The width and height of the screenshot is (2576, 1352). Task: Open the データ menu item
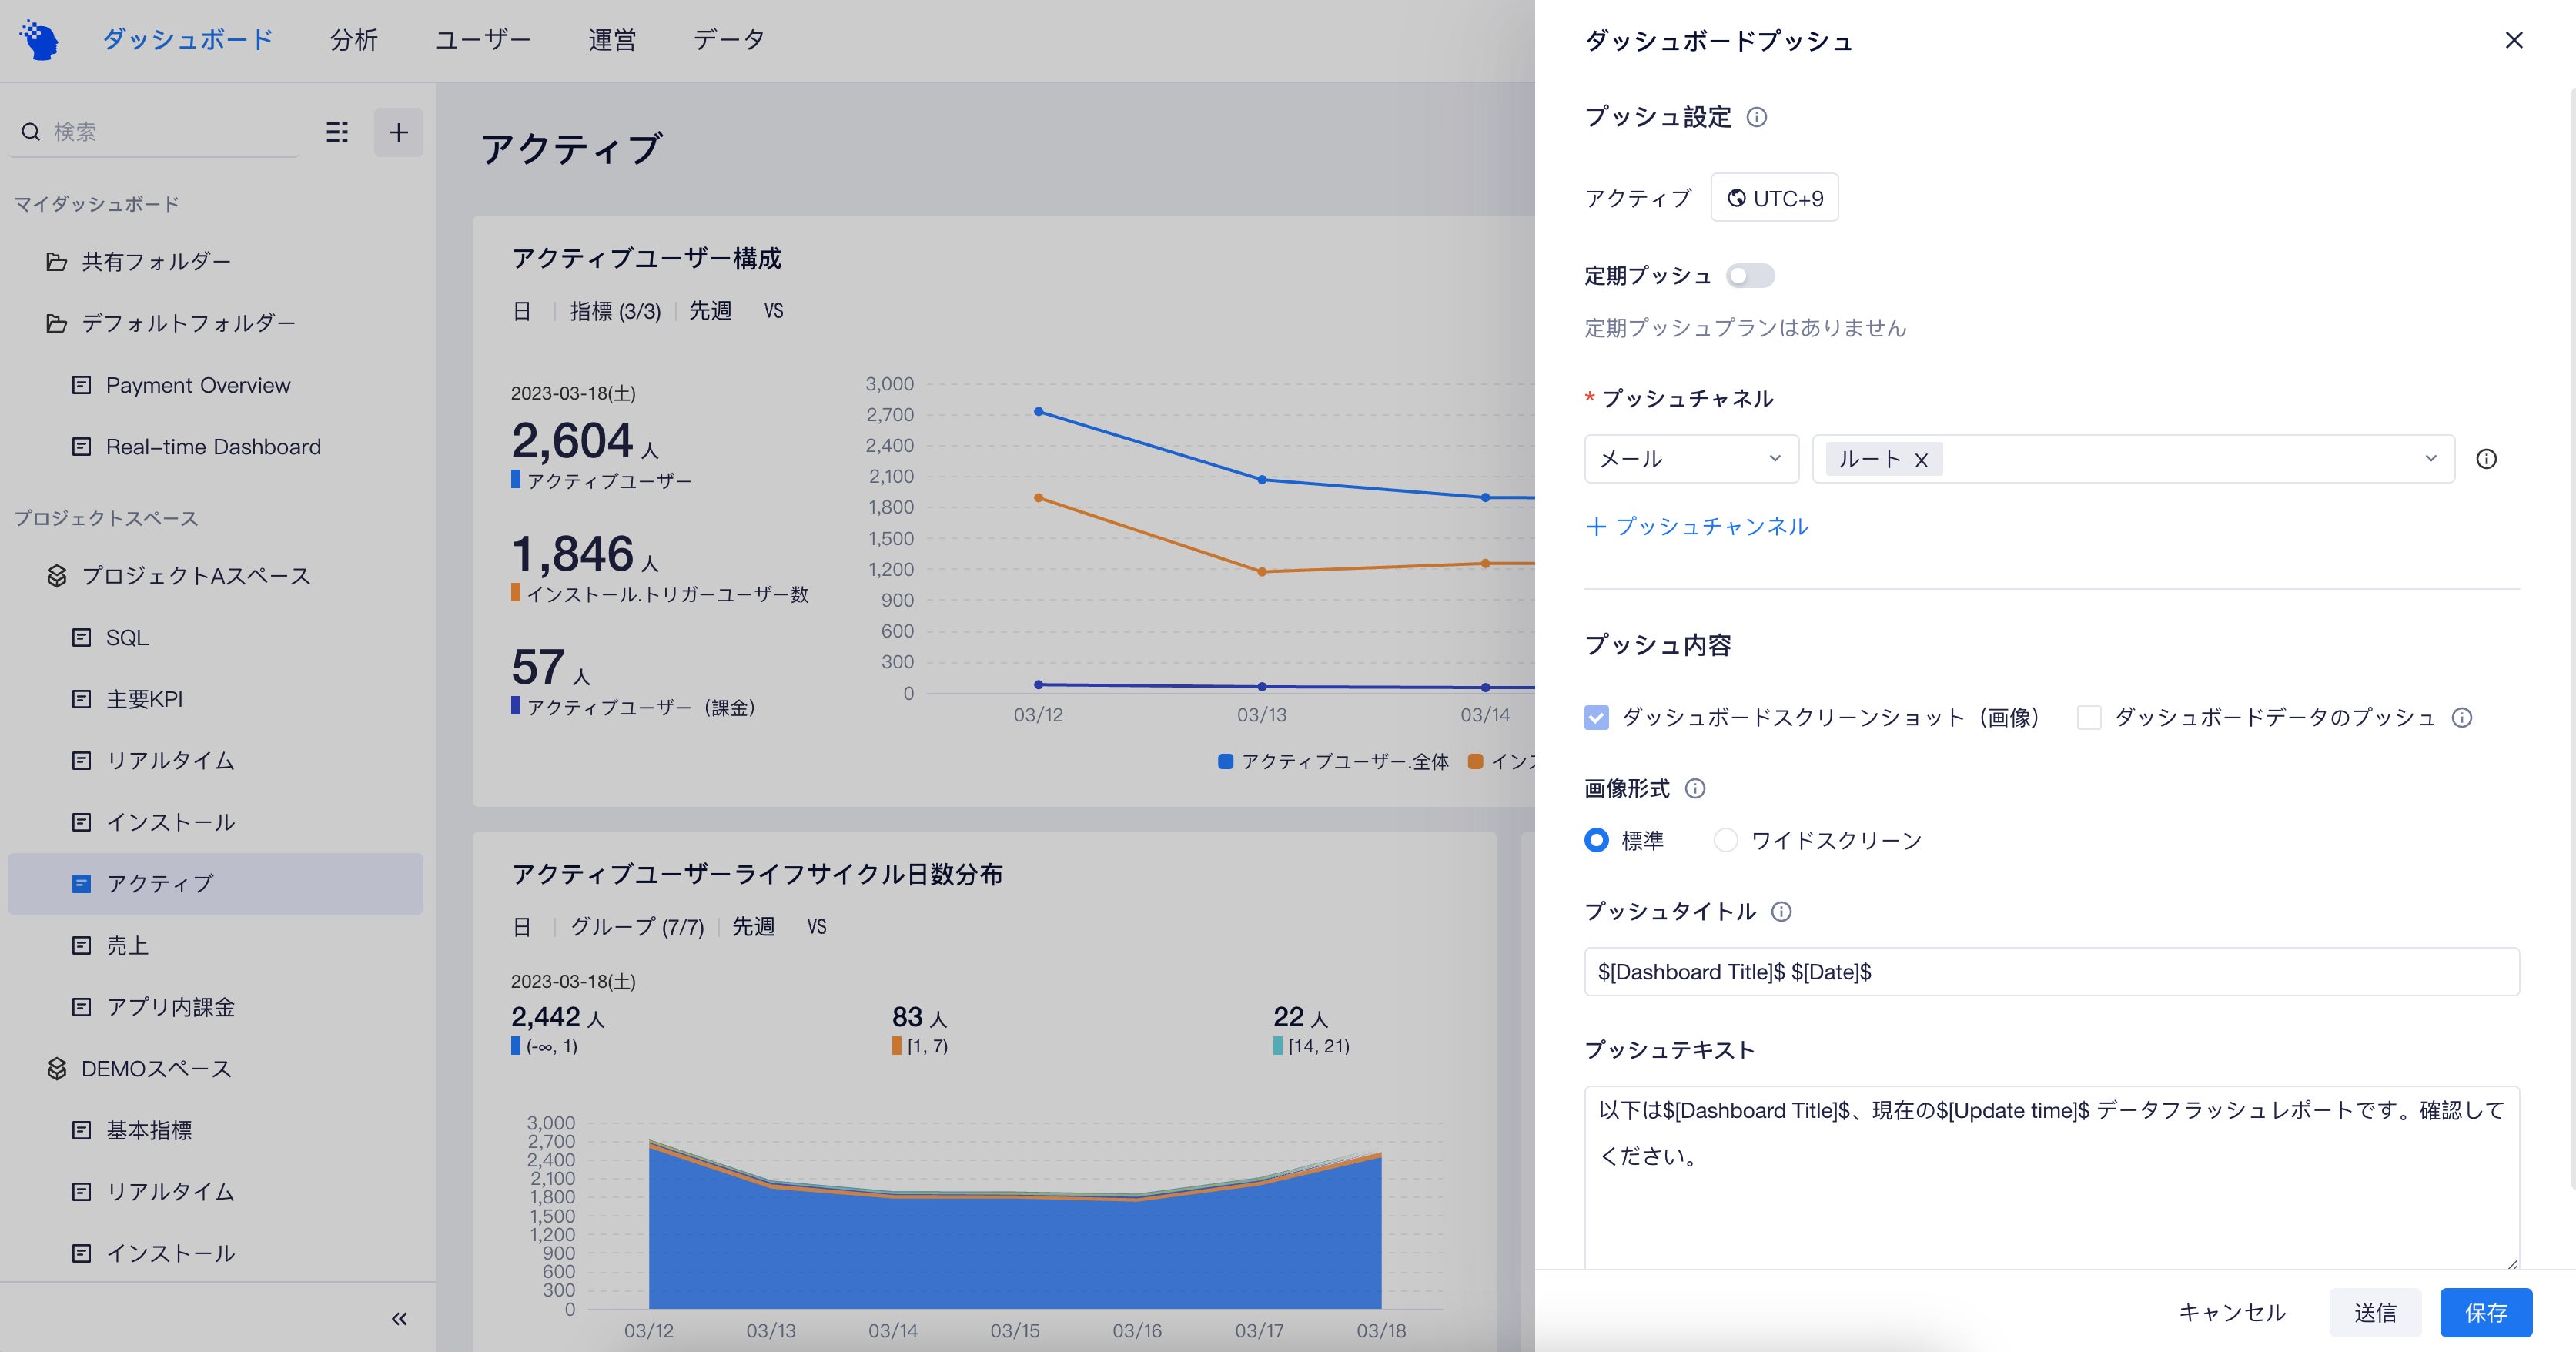(x=729, y=39)
